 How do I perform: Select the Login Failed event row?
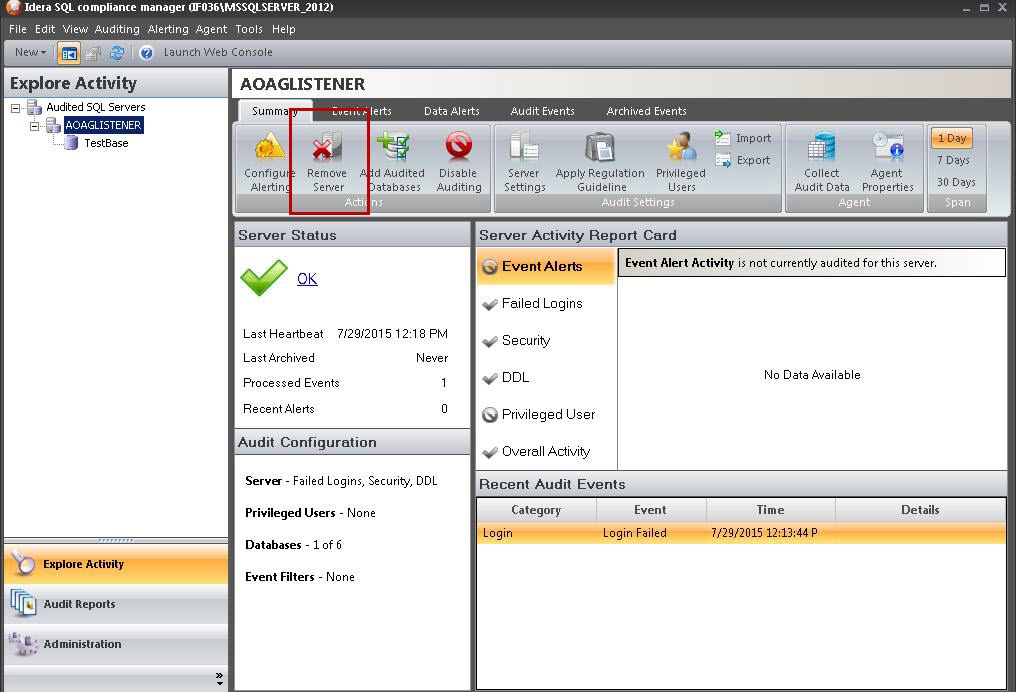[741, 533]
